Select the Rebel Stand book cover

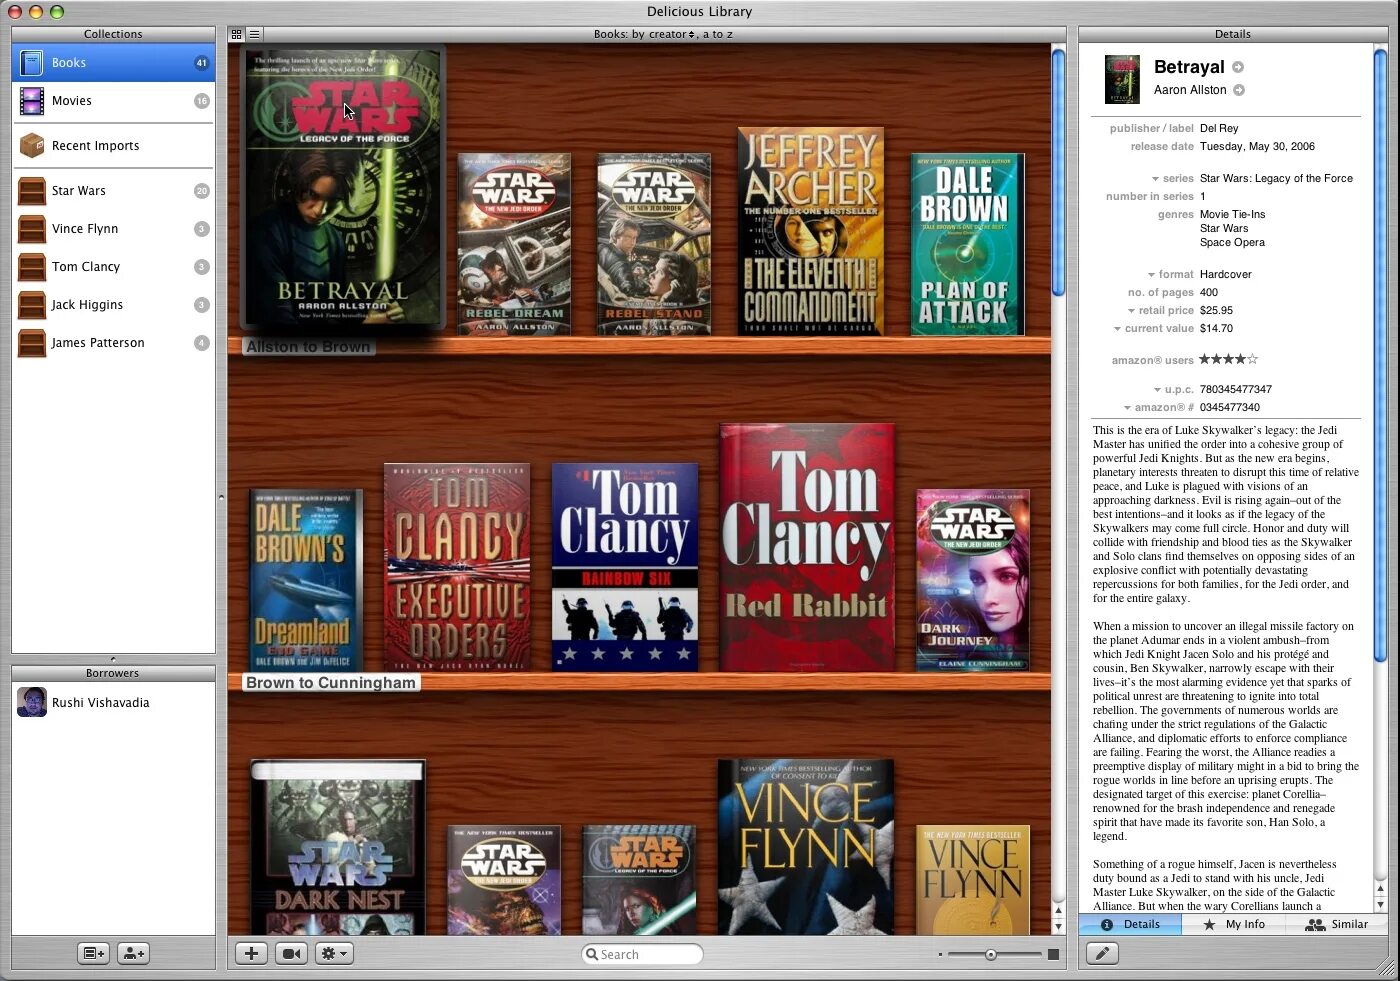(x=654, y=244)
